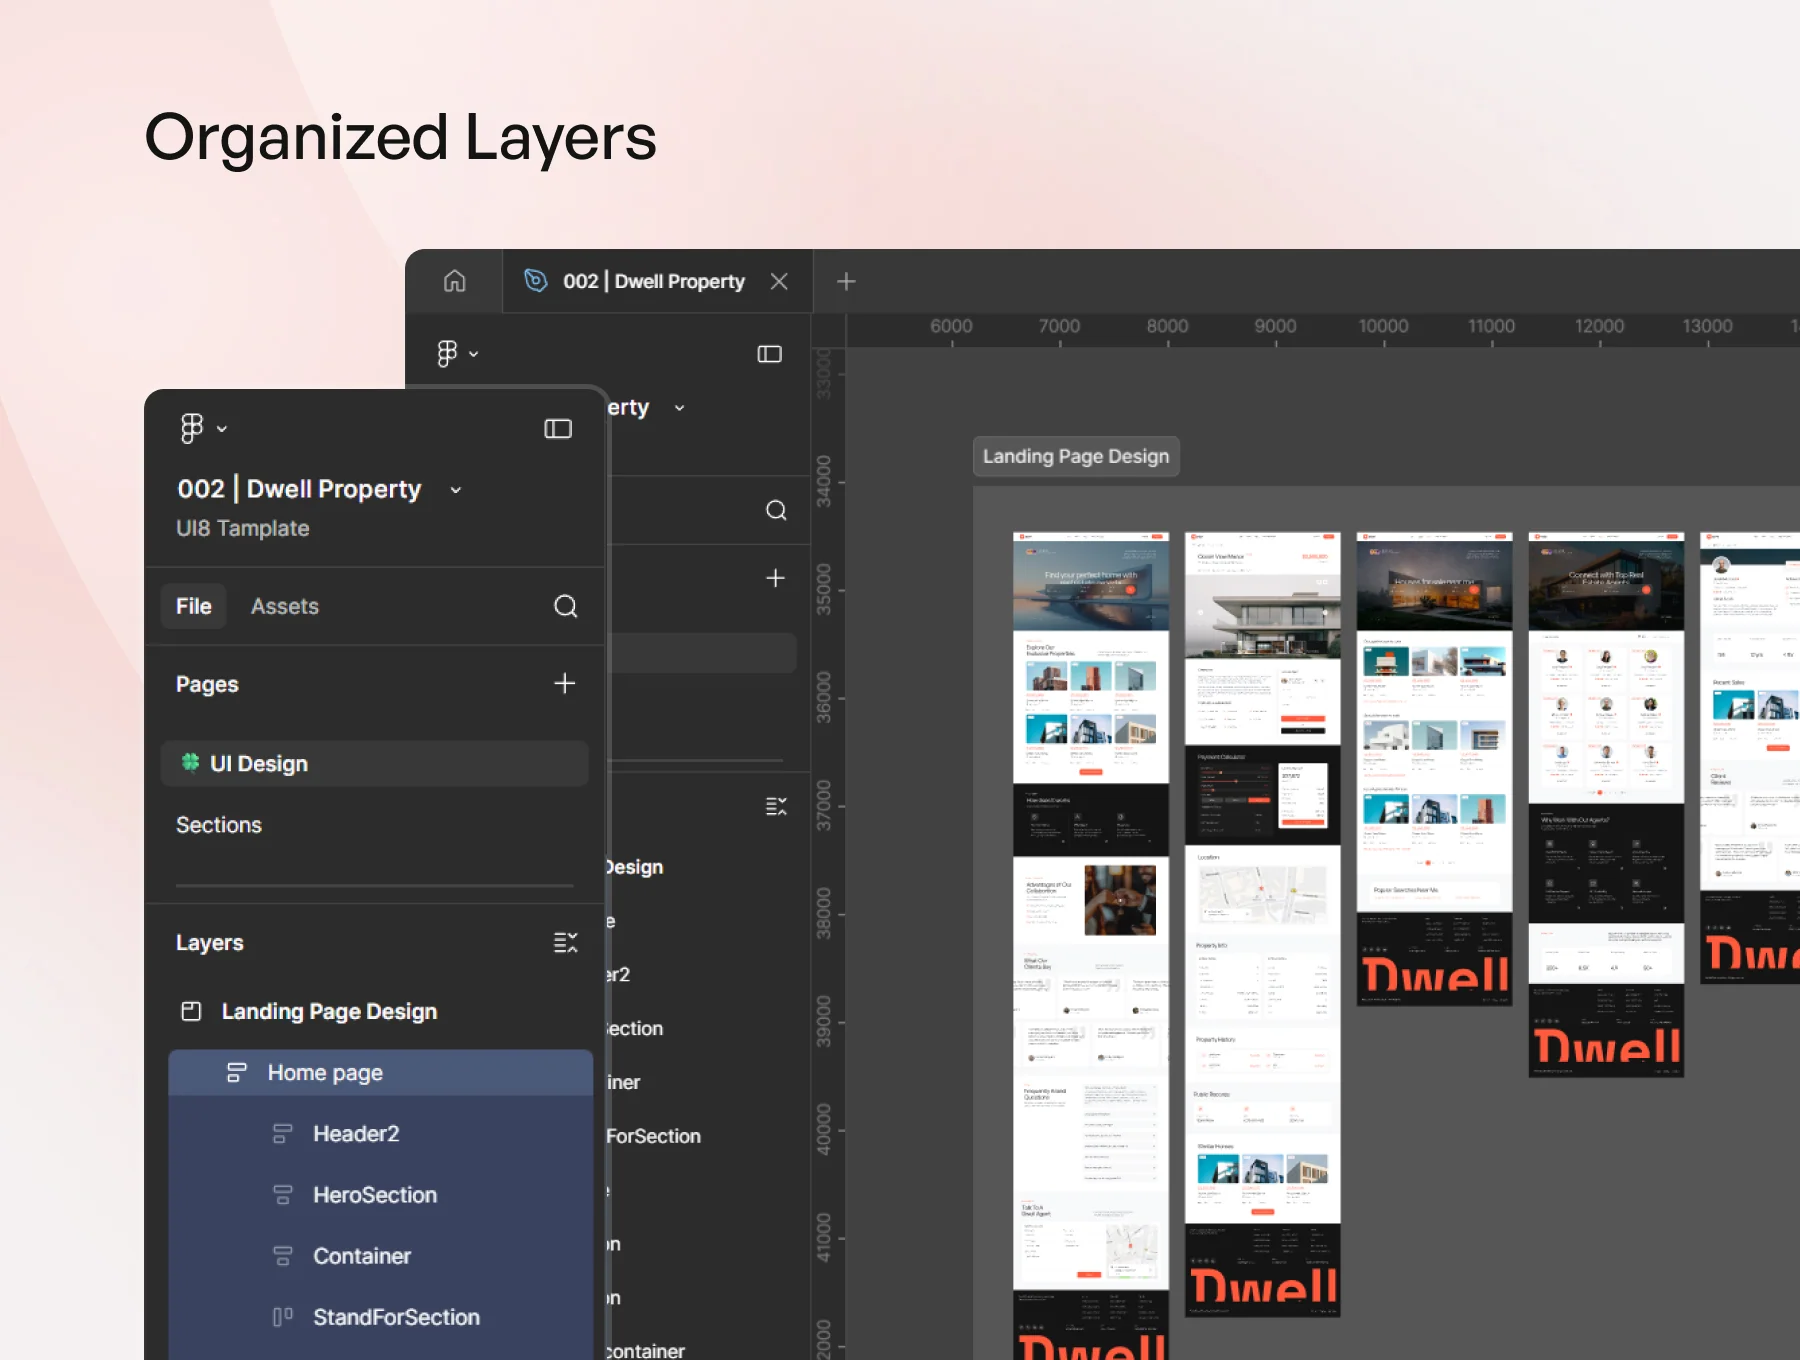Go to Home in the back window tab bar
The height and width of the screenshot is (1360, 1800).
pos(455,281)
